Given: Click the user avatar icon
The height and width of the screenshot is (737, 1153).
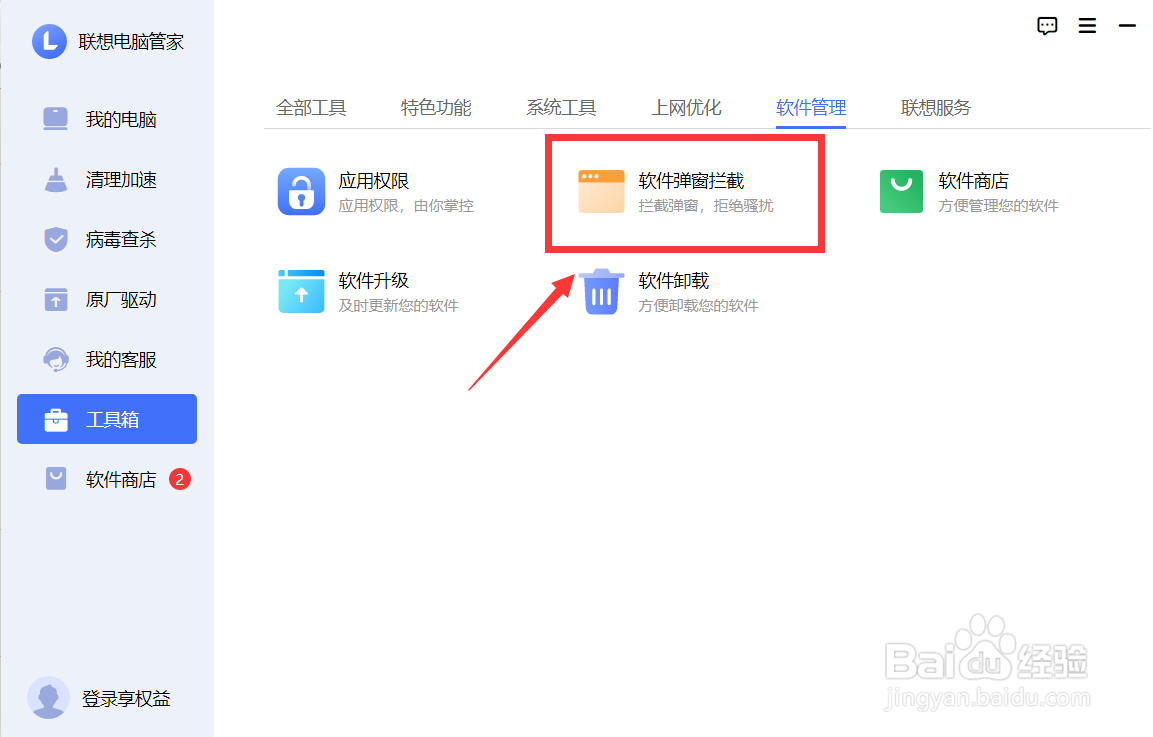Looking at the screenshot, I should [x=49, y=697].
